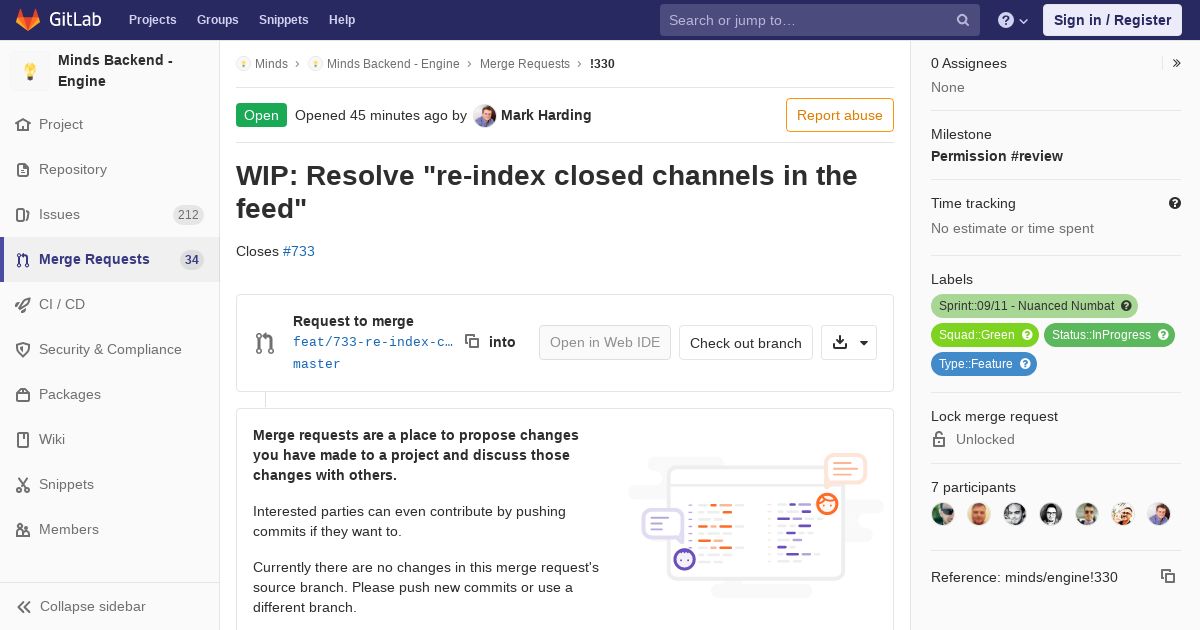Copy reference minds/engine!330 icon
1200x630 pixels.
[x=1168, y=576]
